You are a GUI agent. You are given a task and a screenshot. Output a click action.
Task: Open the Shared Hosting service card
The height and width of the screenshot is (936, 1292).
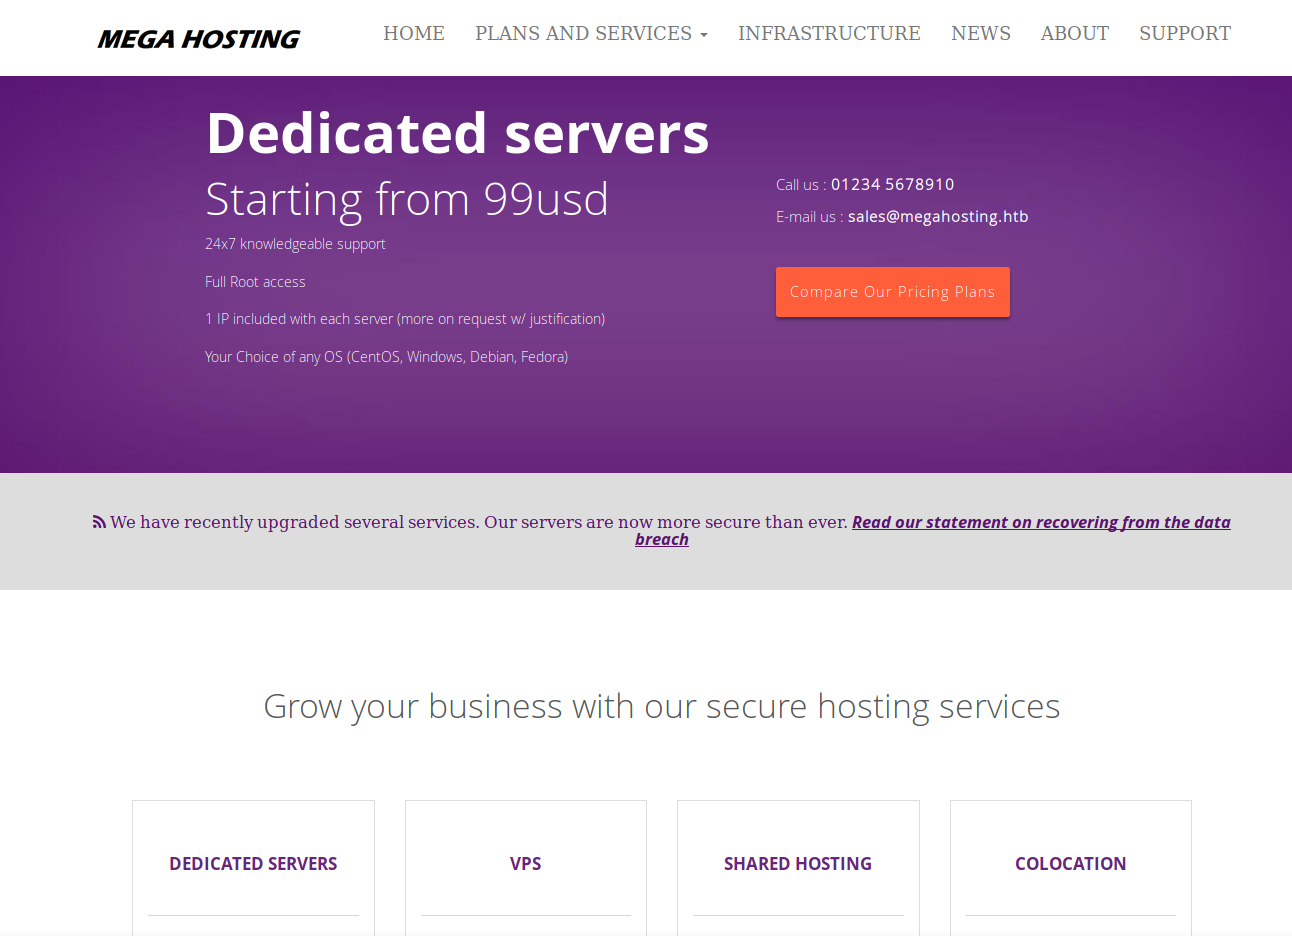coord(797,864)
